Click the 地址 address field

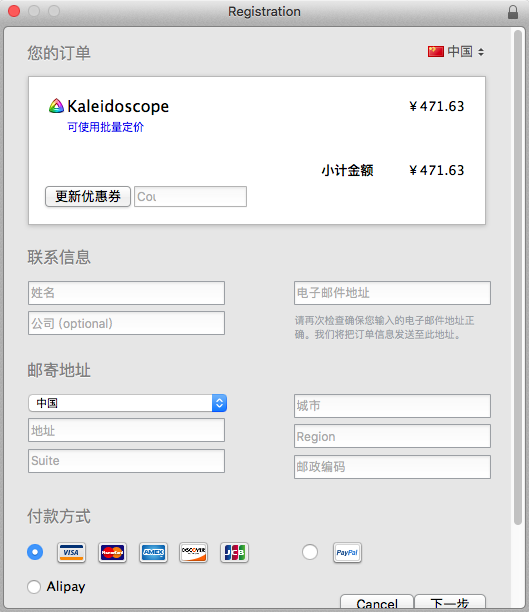pos(126,430)
